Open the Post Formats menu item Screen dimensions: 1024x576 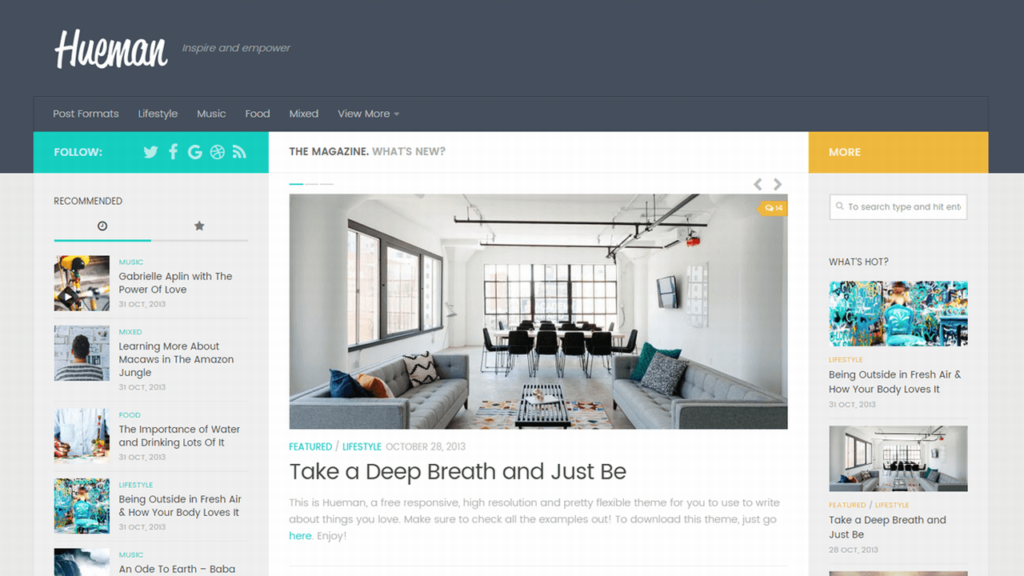(x=86, y=114)
